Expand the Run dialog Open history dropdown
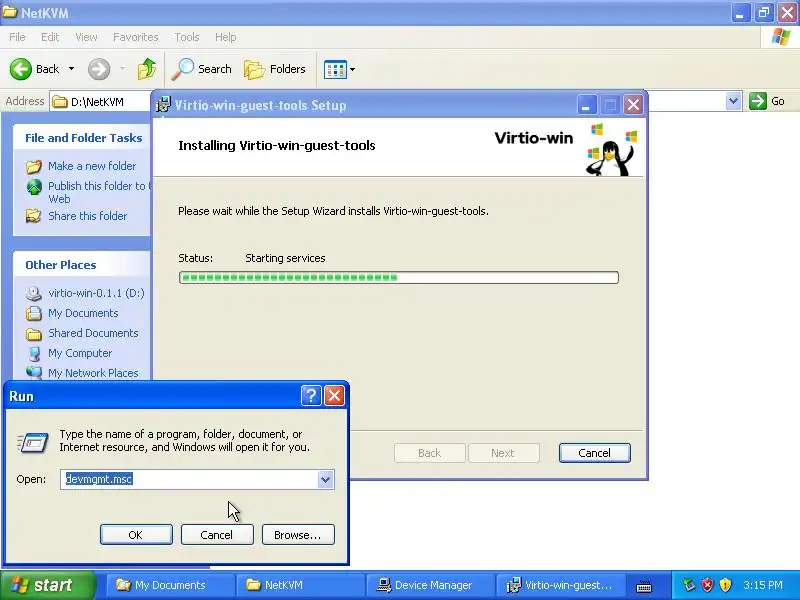The width and height of the screenshot is (800, 600). point(326,480)
